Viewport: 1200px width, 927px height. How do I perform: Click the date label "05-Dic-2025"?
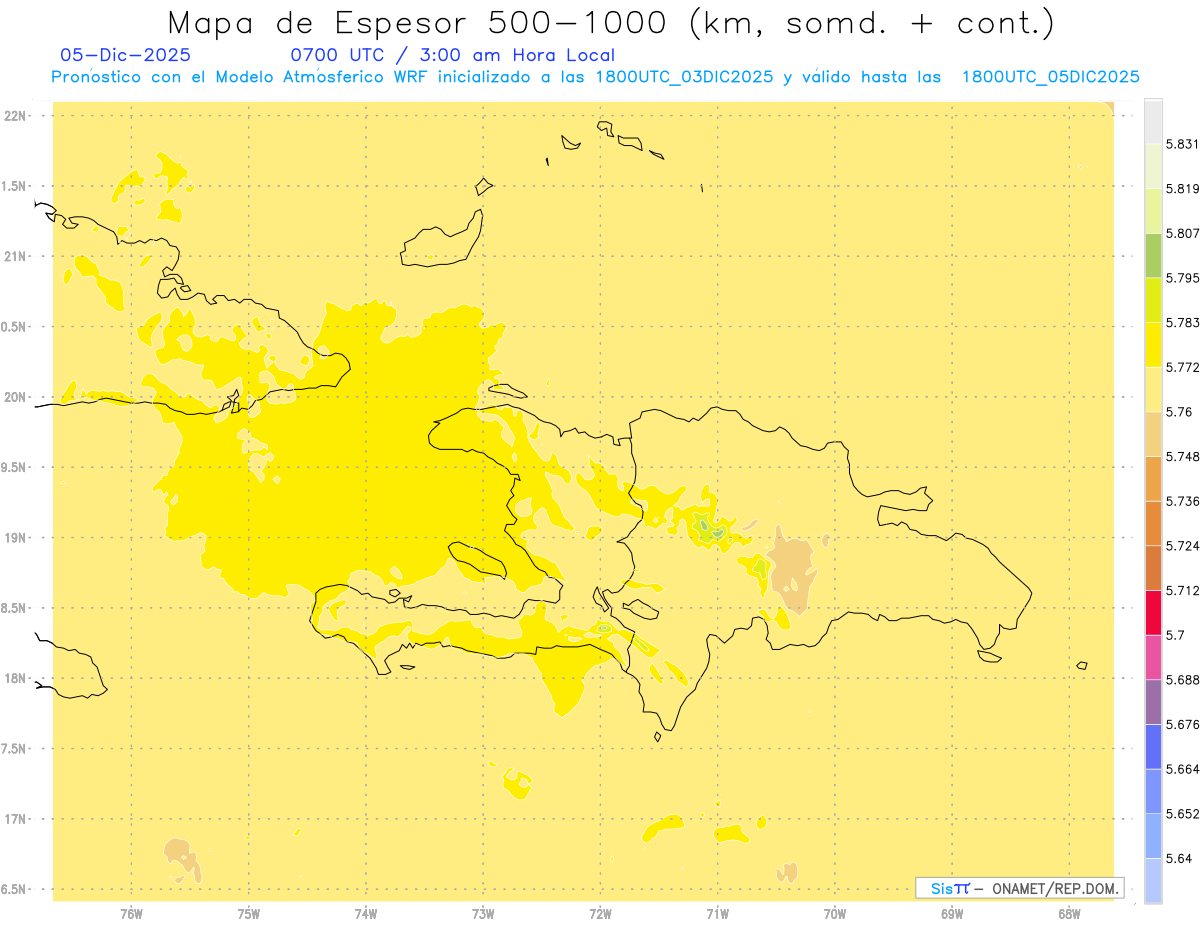coord(126,55)
